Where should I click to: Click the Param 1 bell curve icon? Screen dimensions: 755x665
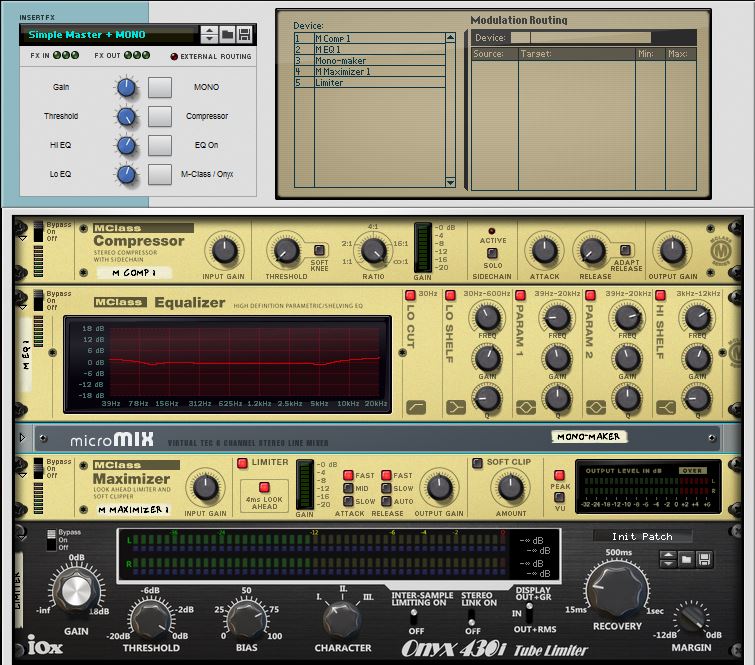525,407
